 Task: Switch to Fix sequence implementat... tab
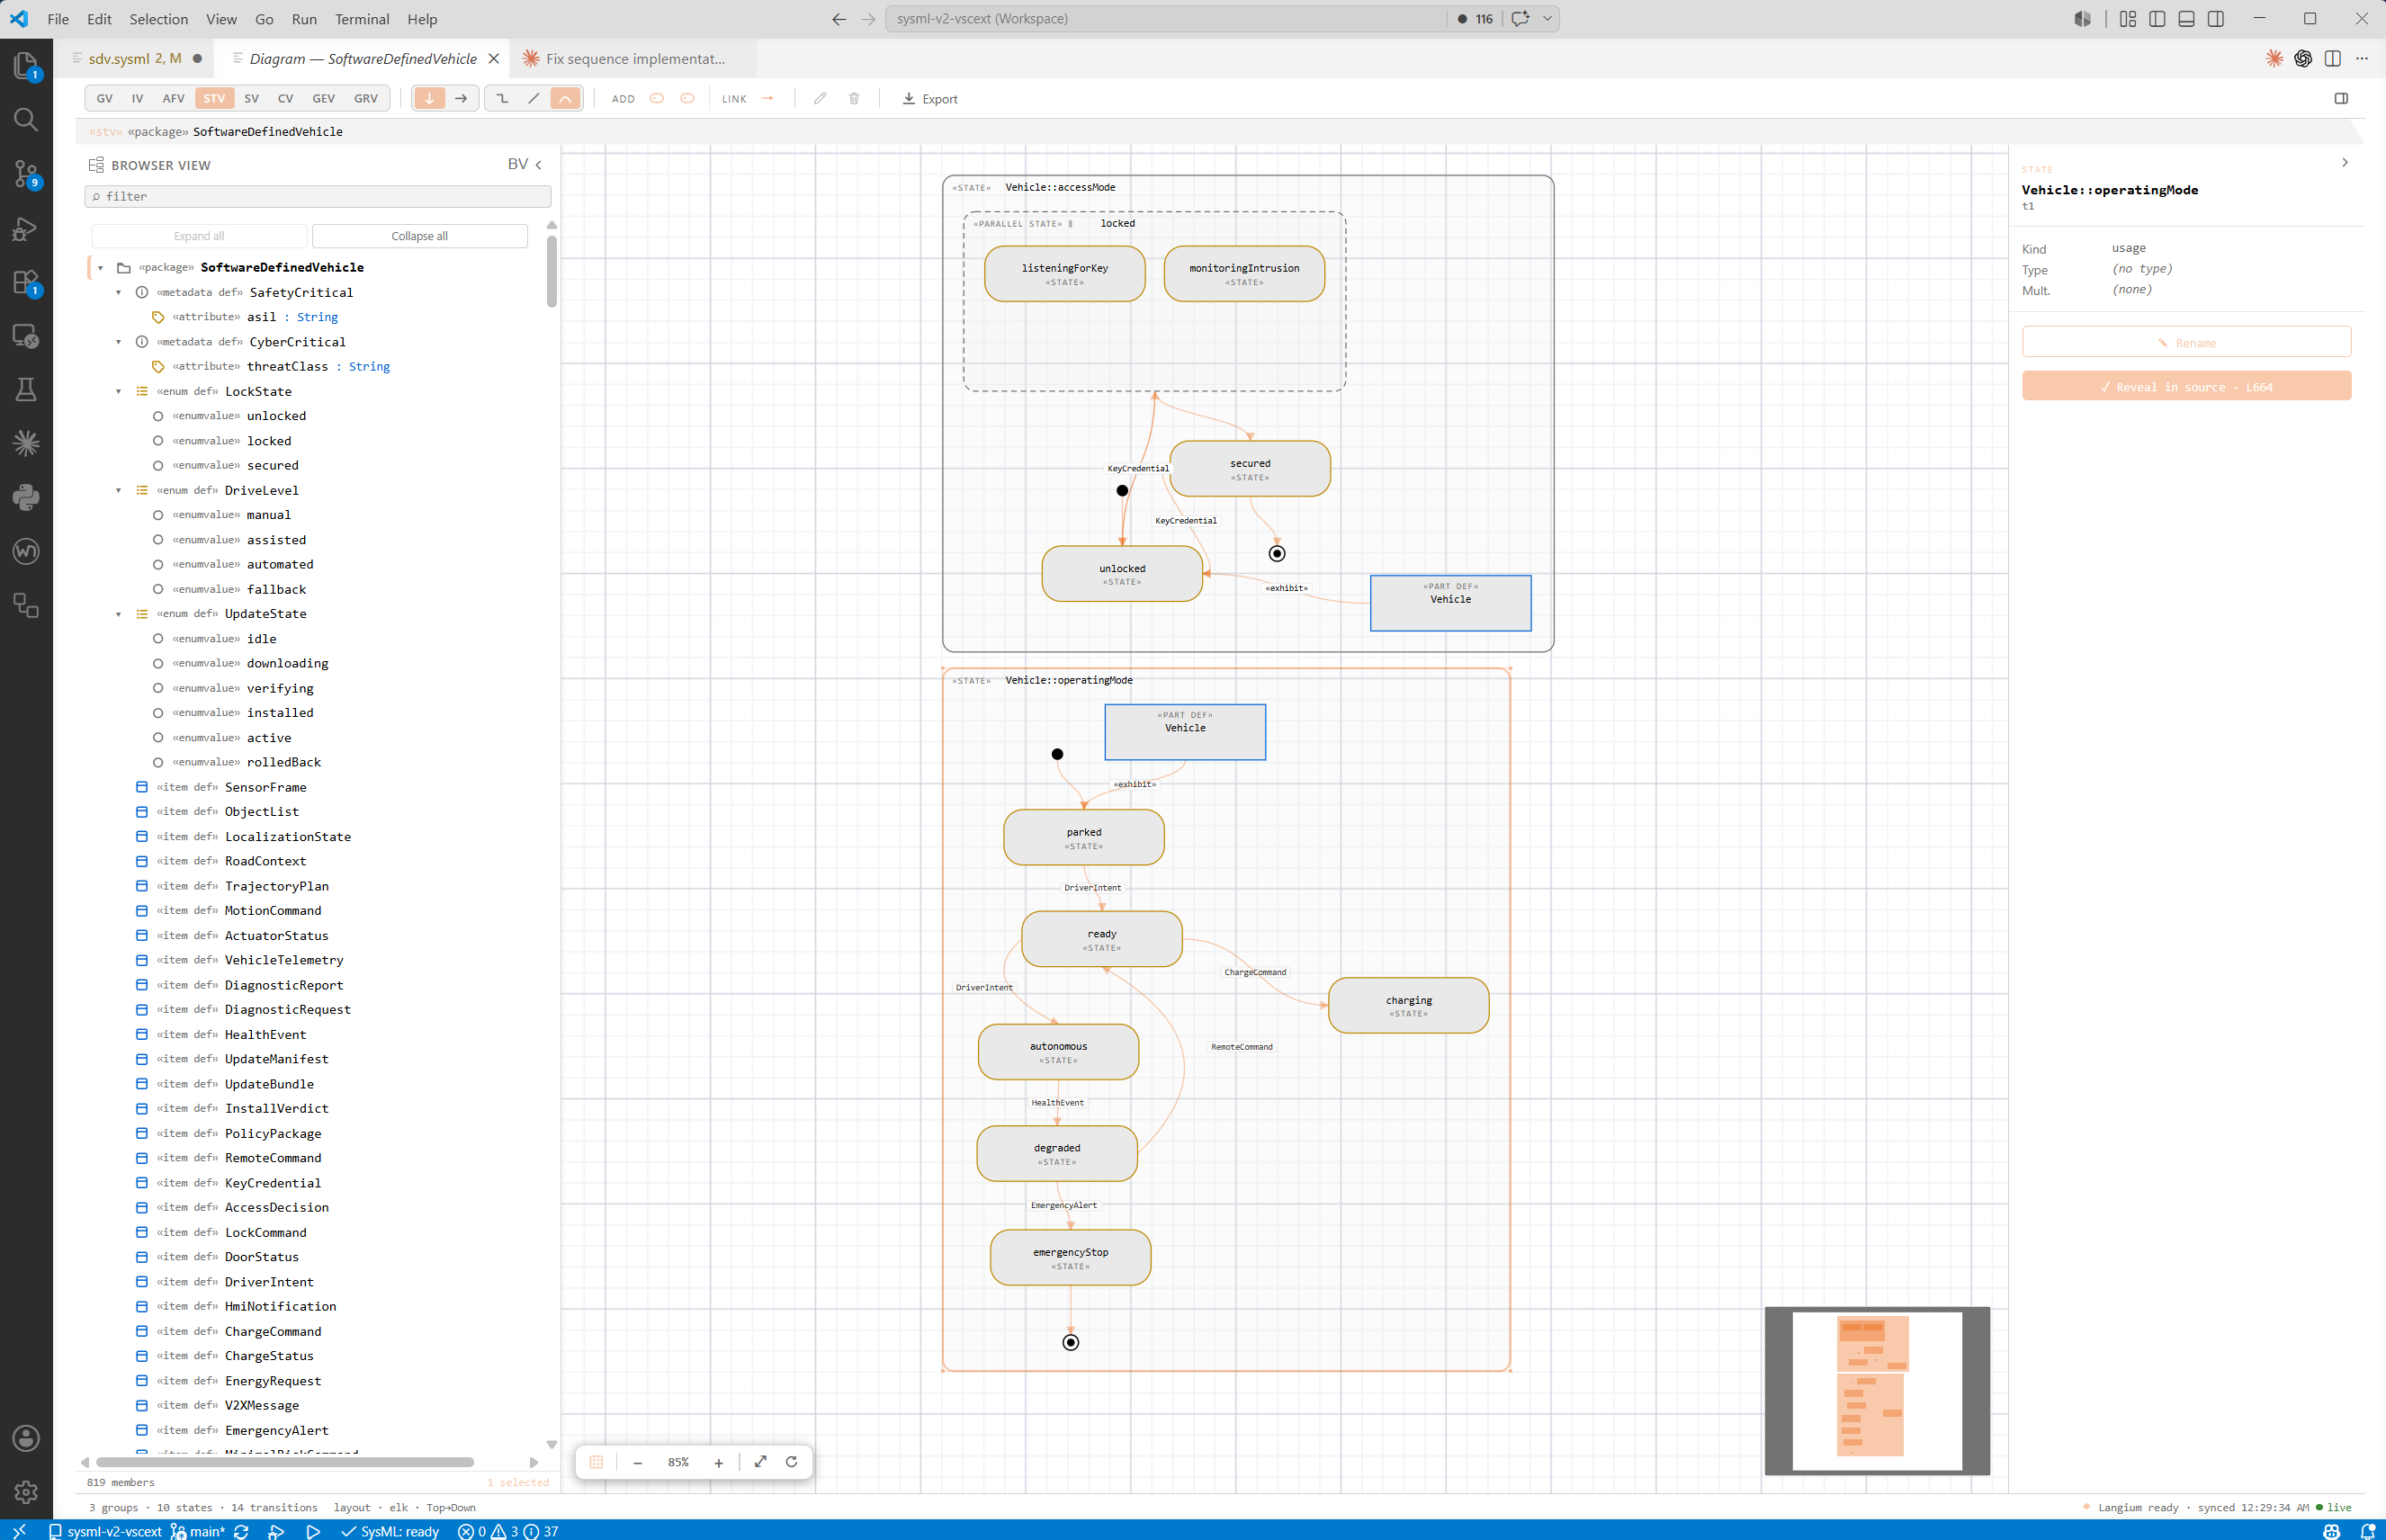[x=634, y=59]
